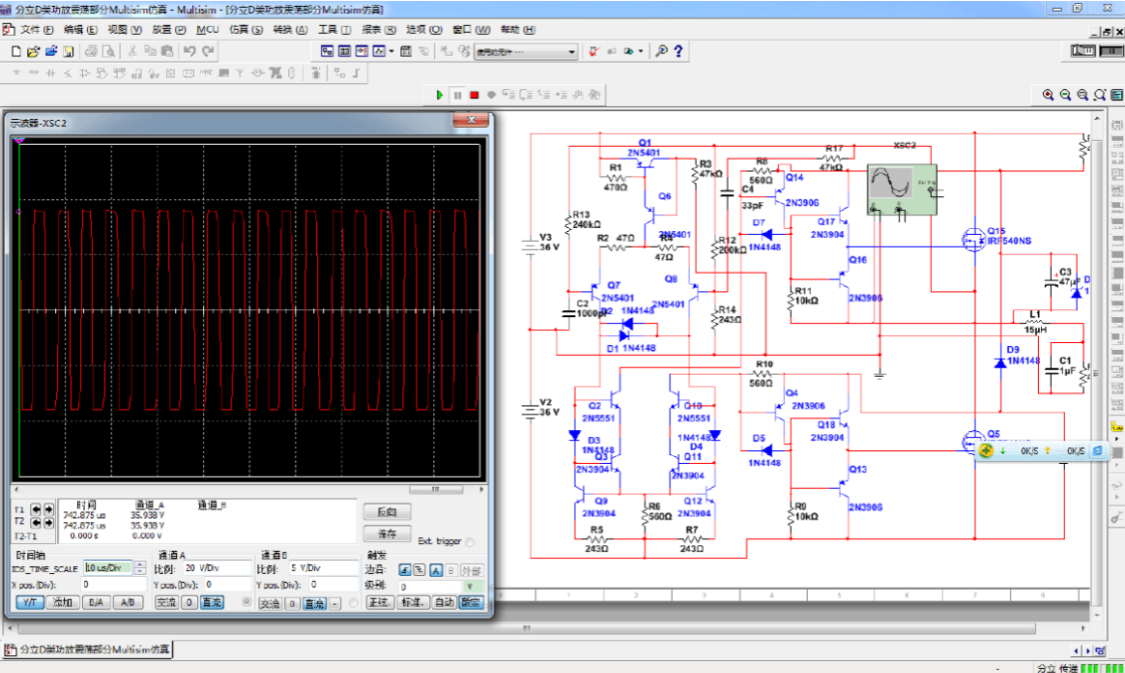Image resolution: width=1125 pixels, height=673 pixels.
Task: Click the Spreadsheet view toolbar icon
Action: (x=344, y=51)
